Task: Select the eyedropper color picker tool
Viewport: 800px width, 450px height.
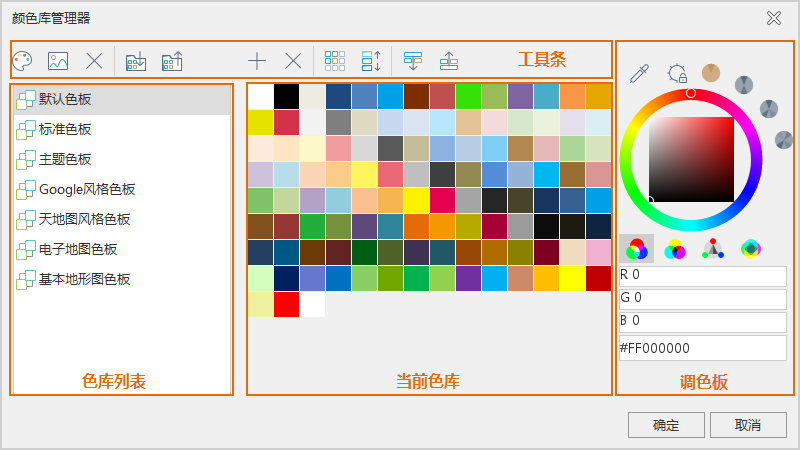Action: pos(639,73)
